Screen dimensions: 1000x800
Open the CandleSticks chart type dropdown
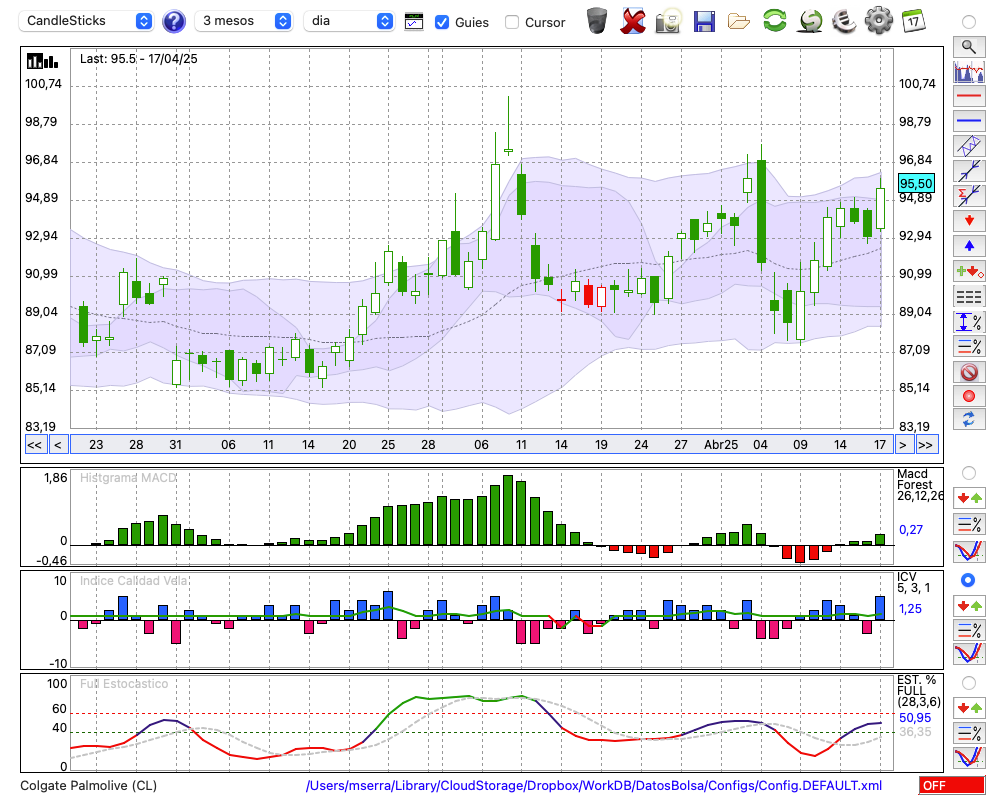click(x=86, y=21)
